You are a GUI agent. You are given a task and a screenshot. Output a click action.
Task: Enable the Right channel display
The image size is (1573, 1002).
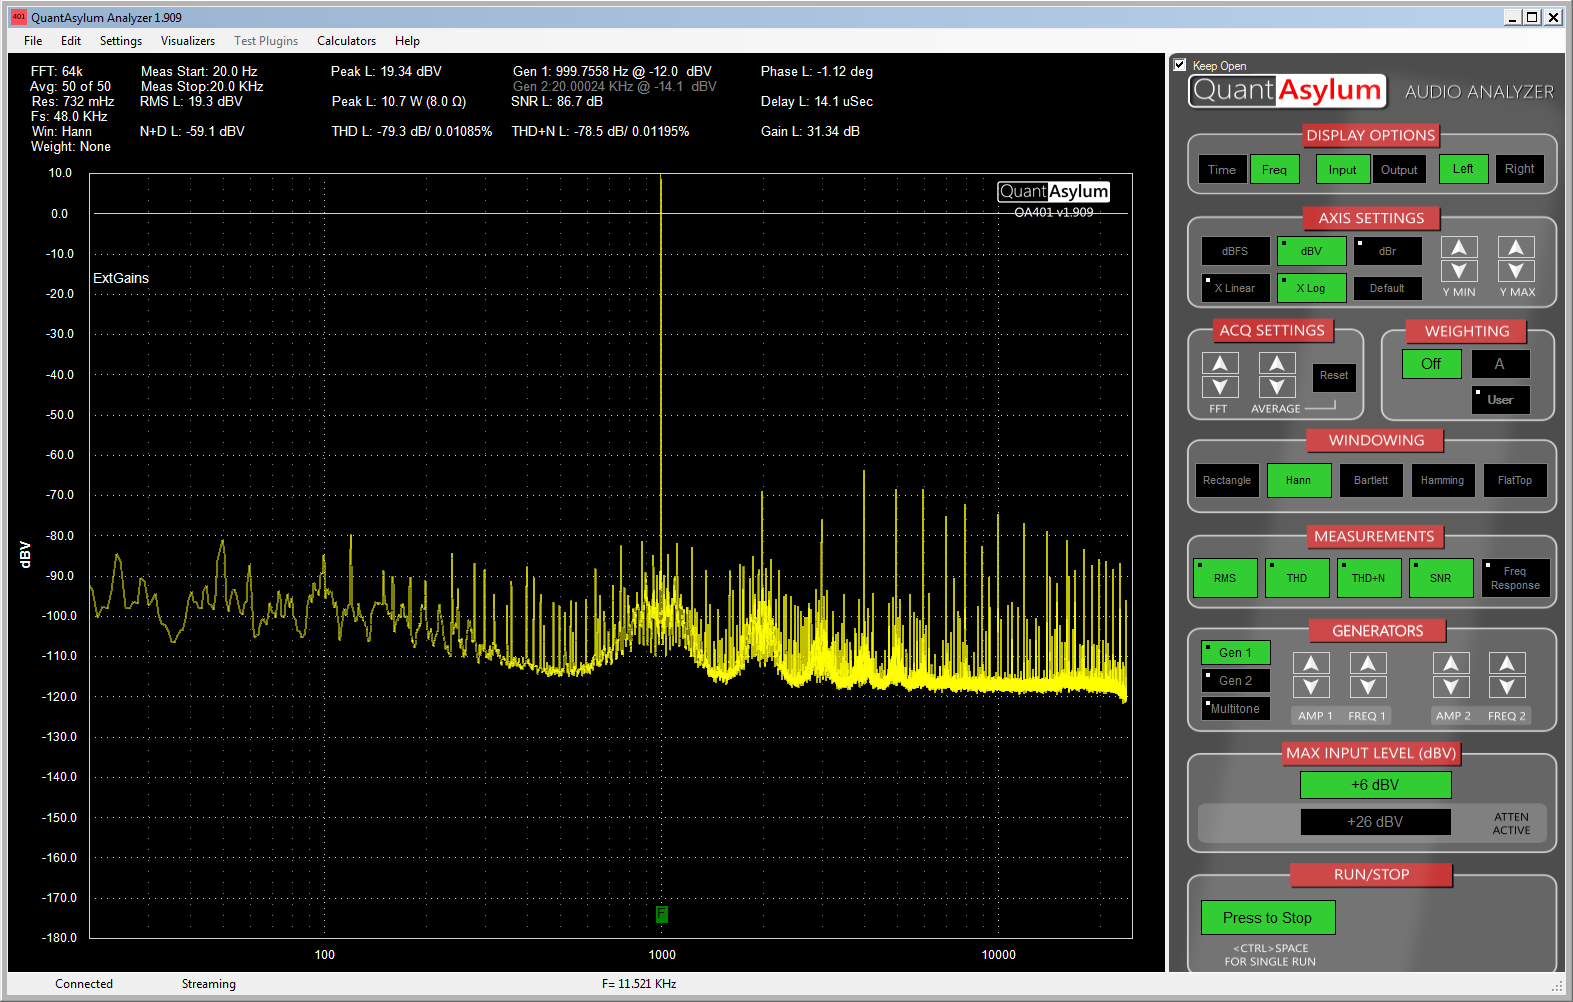(x=1520, y=169)
